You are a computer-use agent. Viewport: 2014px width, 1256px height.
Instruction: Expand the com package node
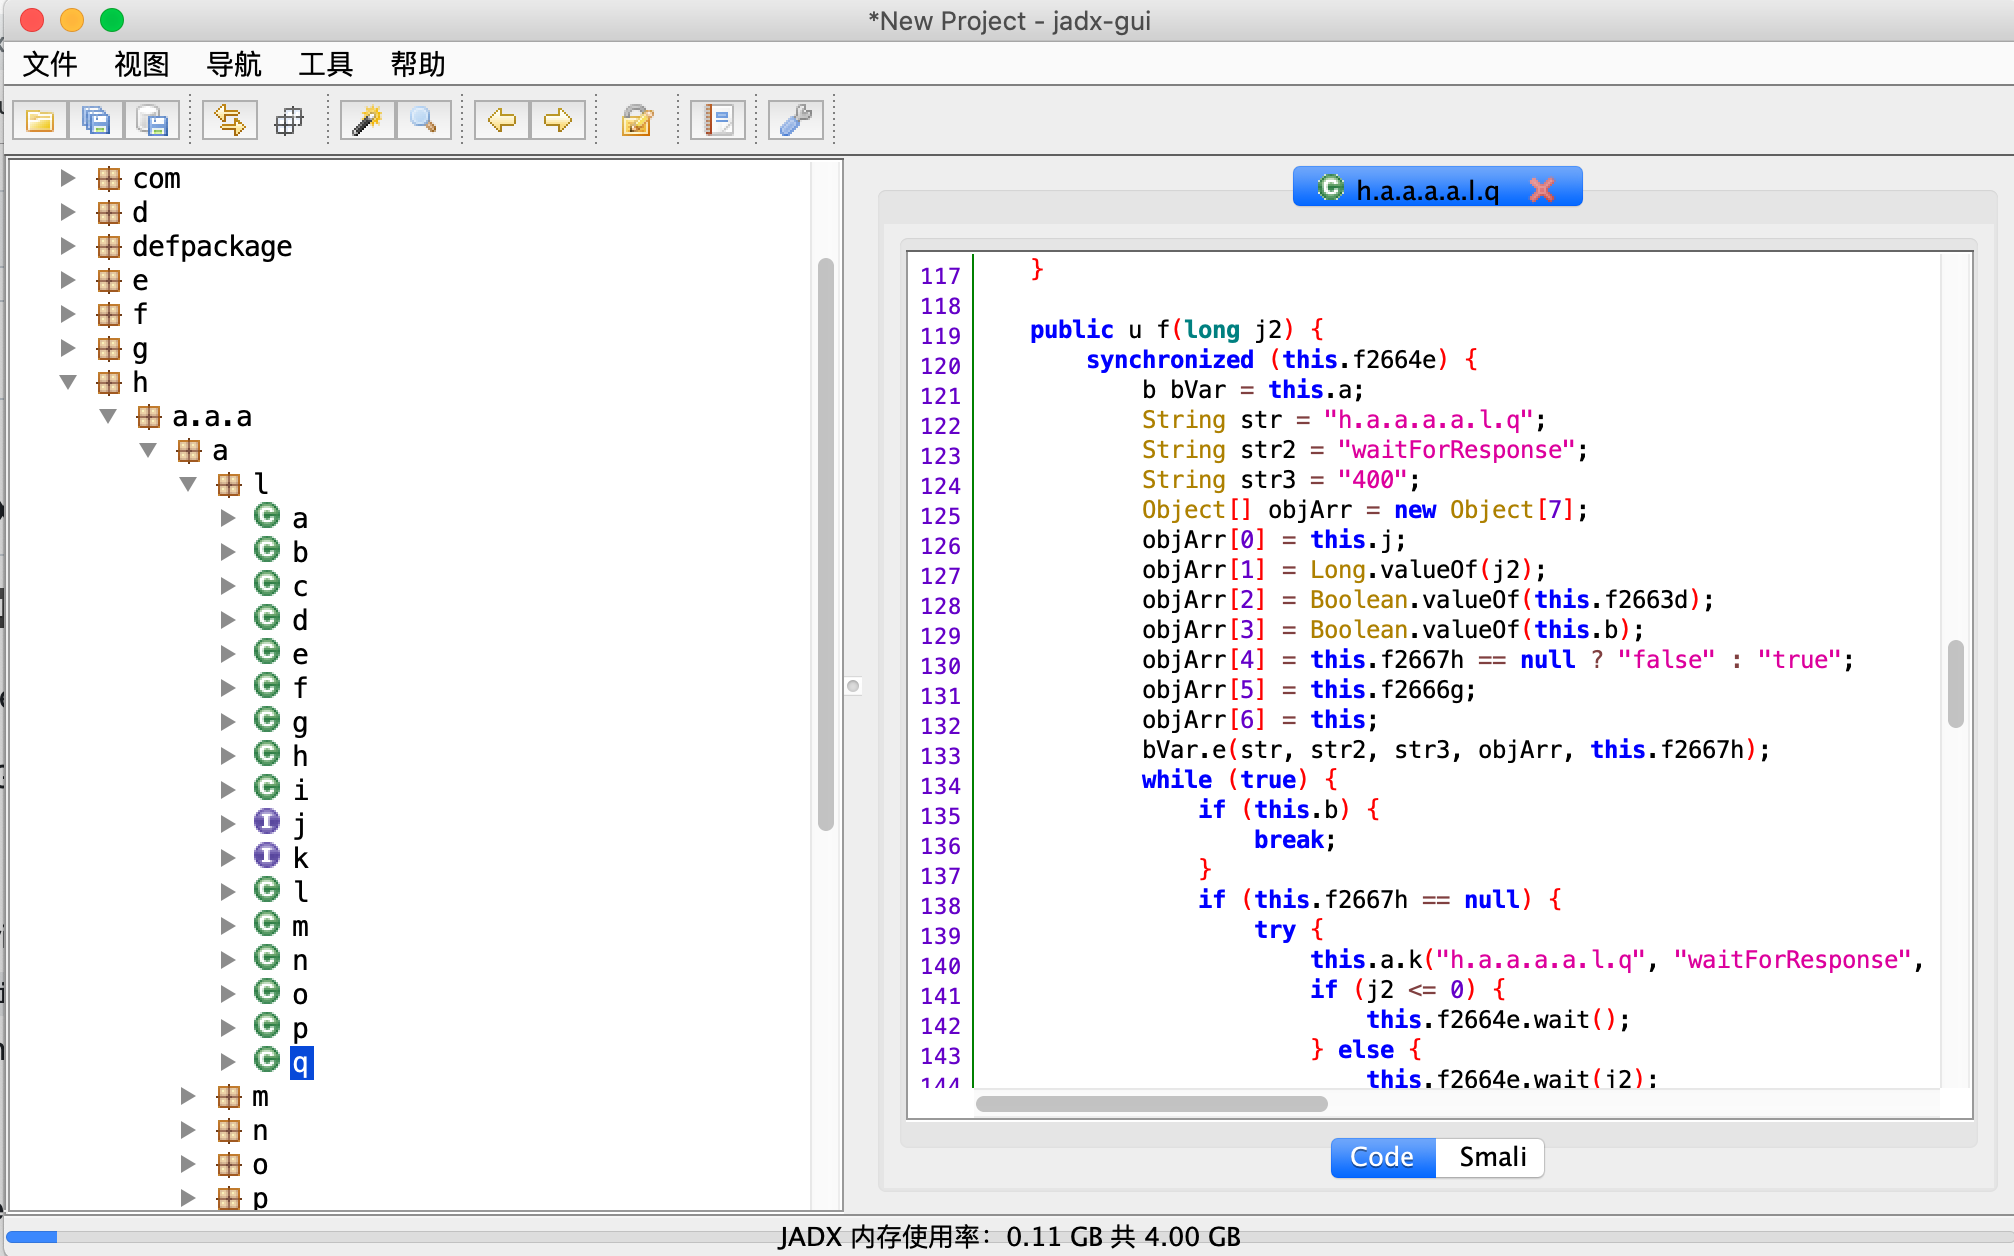pos(68,178)
